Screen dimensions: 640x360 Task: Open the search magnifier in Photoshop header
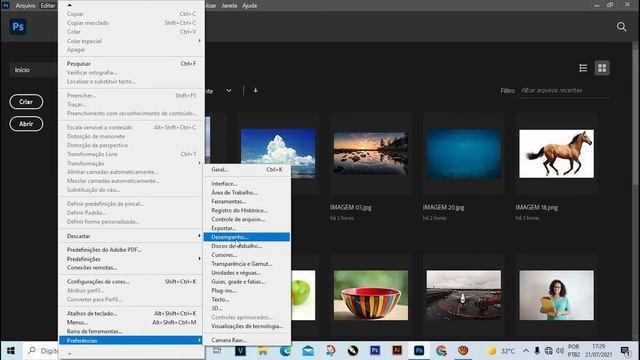click(x=621, y=27)
